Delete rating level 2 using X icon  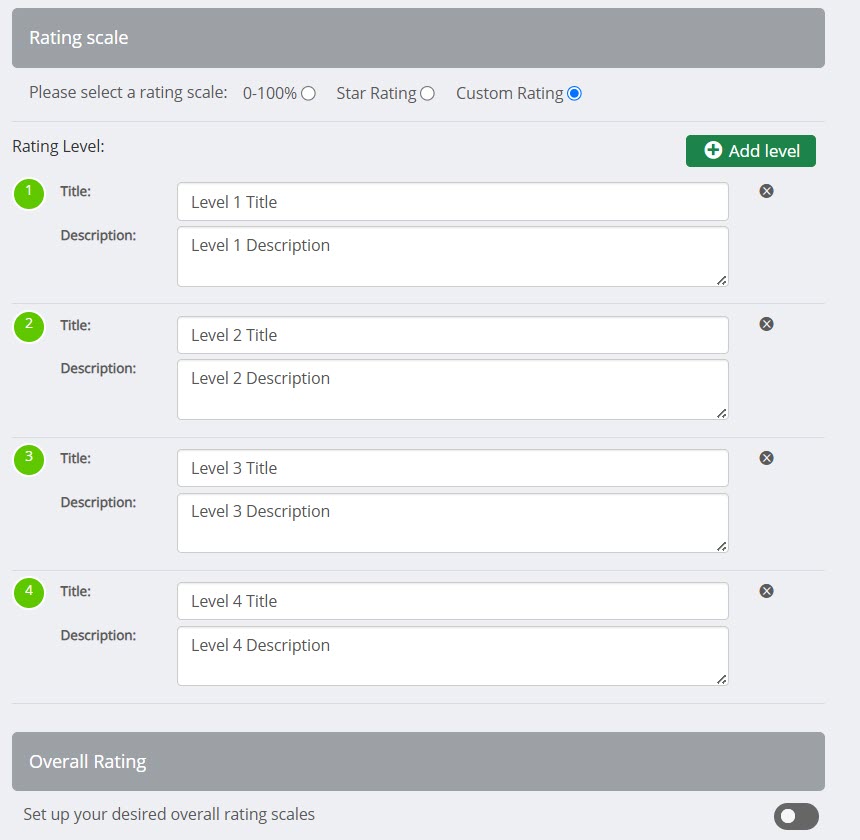pyautogui.click(x=766, y=324)
